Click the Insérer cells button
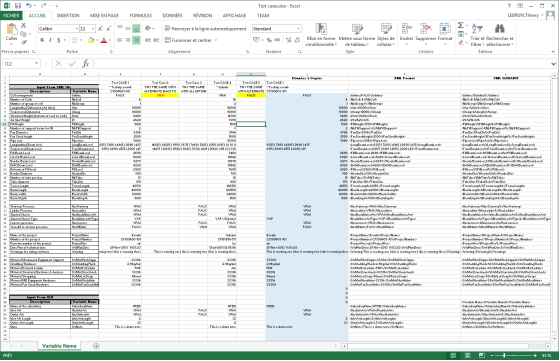 (x=406, y=35)
